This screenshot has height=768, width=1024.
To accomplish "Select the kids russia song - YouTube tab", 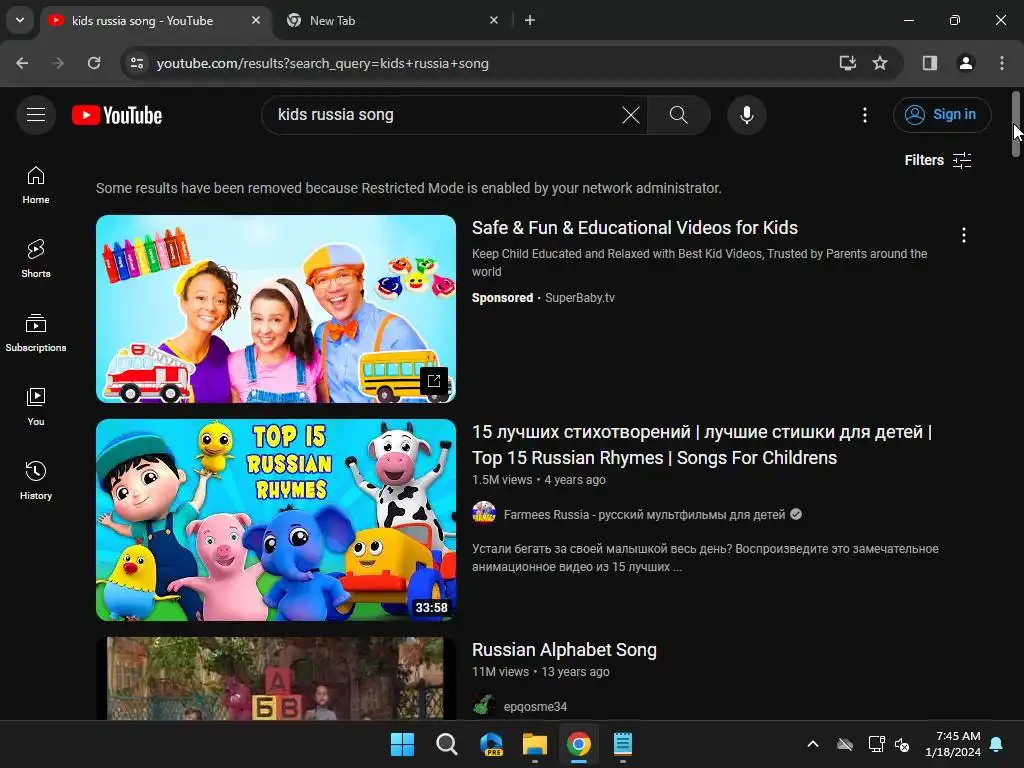I will click(153, 21).
